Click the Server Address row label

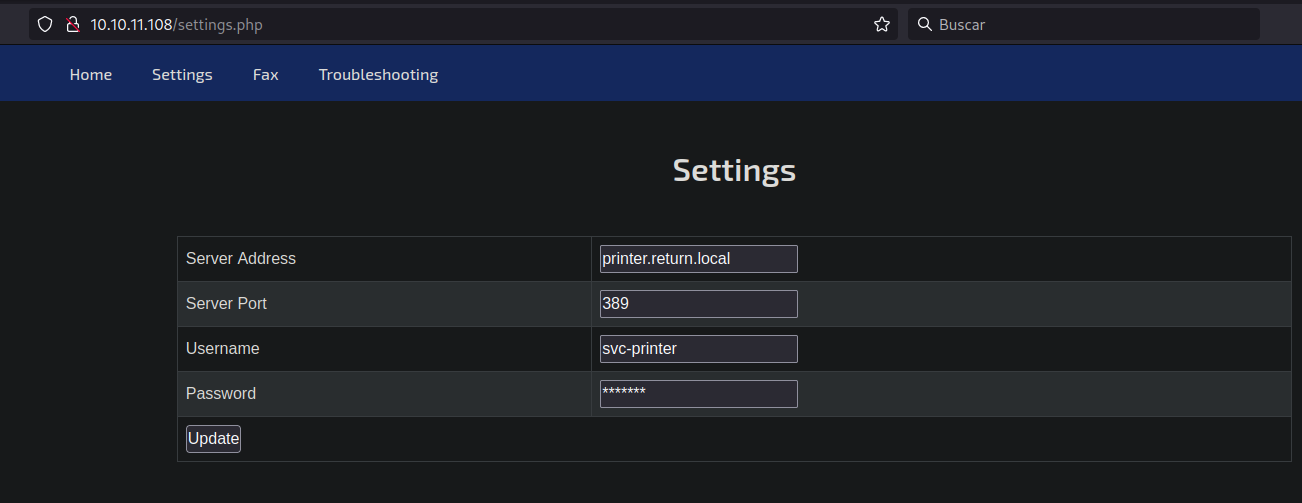click(241, 259)
